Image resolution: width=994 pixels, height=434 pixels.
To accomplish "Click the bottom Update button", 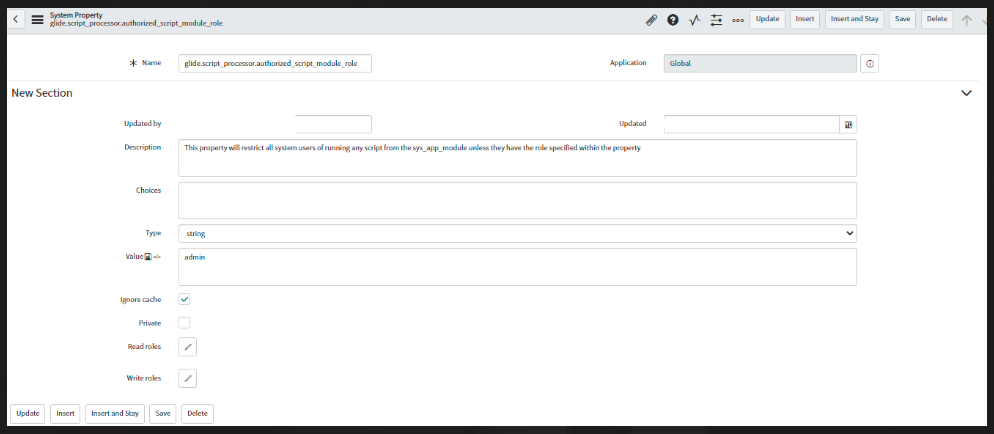I will click(28, 414).
